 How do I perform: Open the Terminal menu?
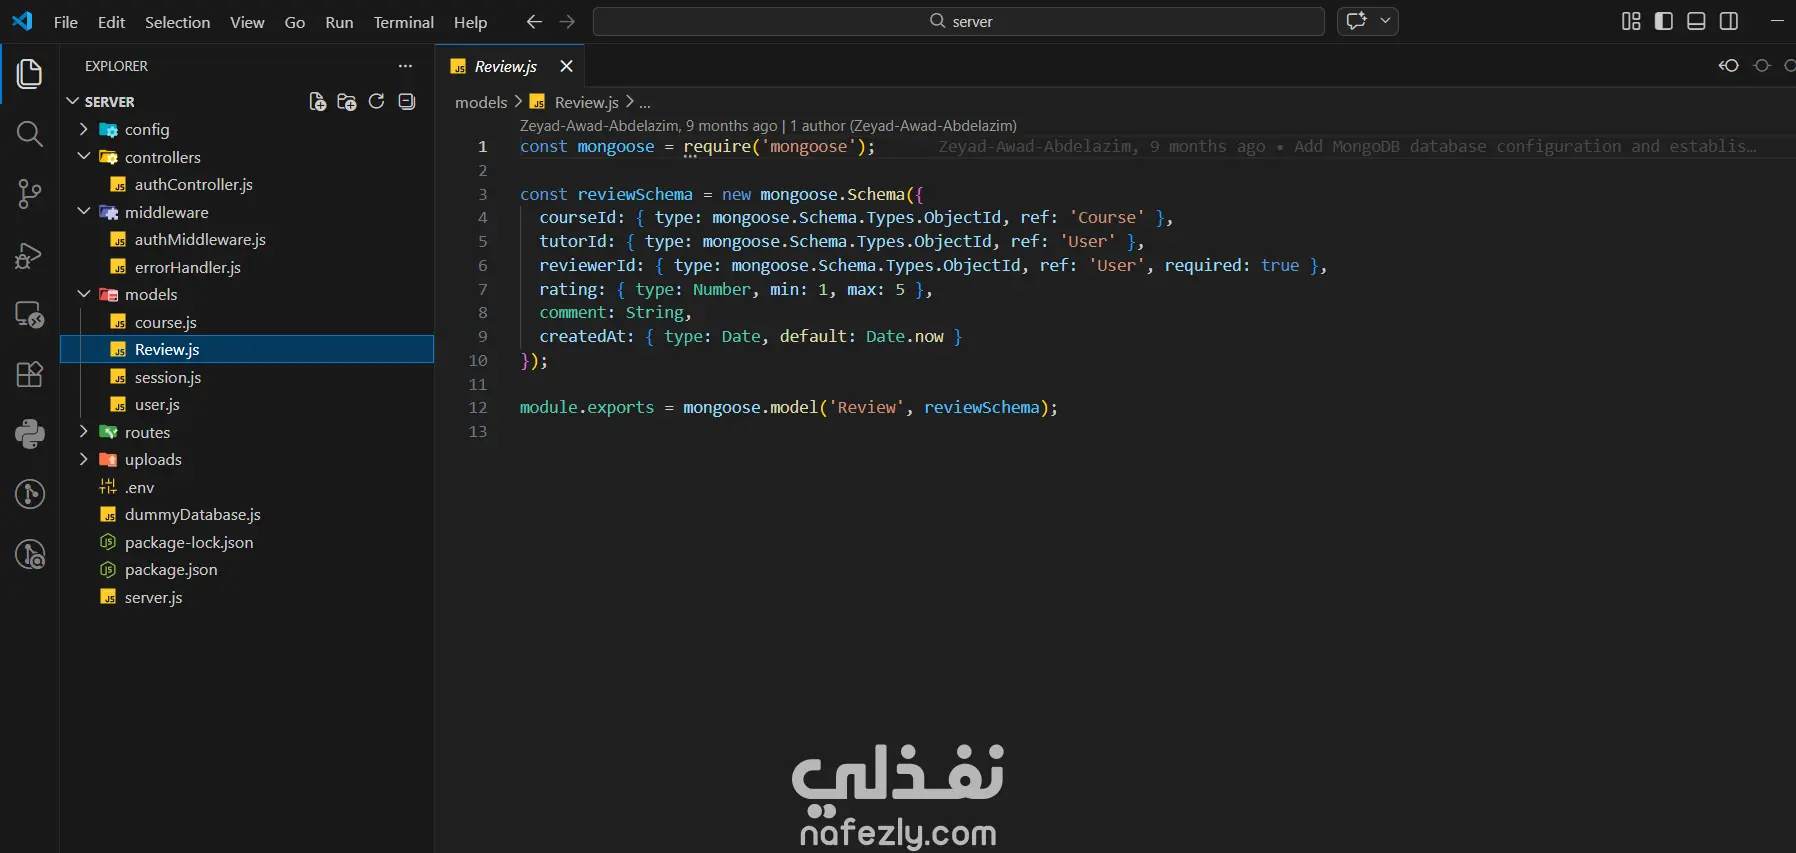tap(404, 22)
